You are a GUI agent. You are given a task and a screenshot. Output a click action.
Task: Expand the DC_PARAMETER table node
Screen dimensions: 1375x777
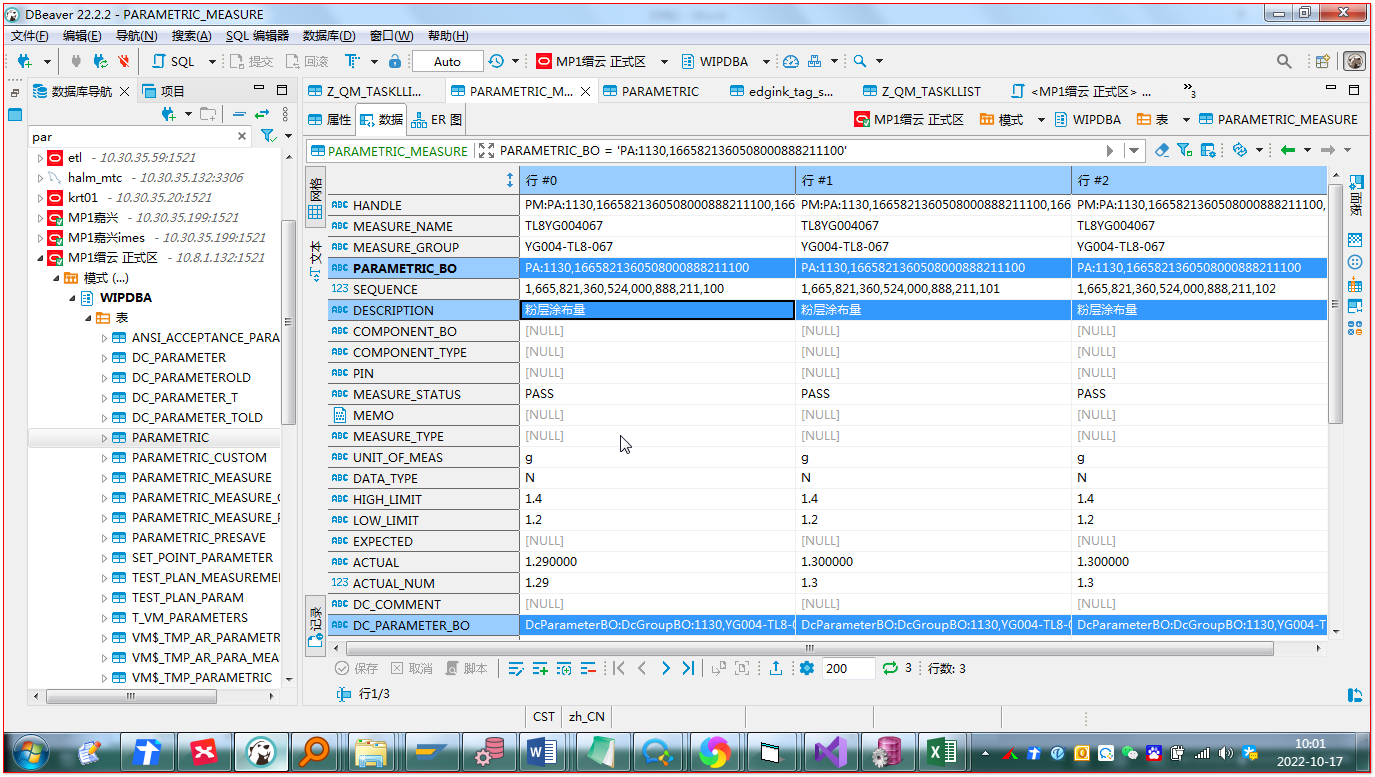[x=104, y=358]
